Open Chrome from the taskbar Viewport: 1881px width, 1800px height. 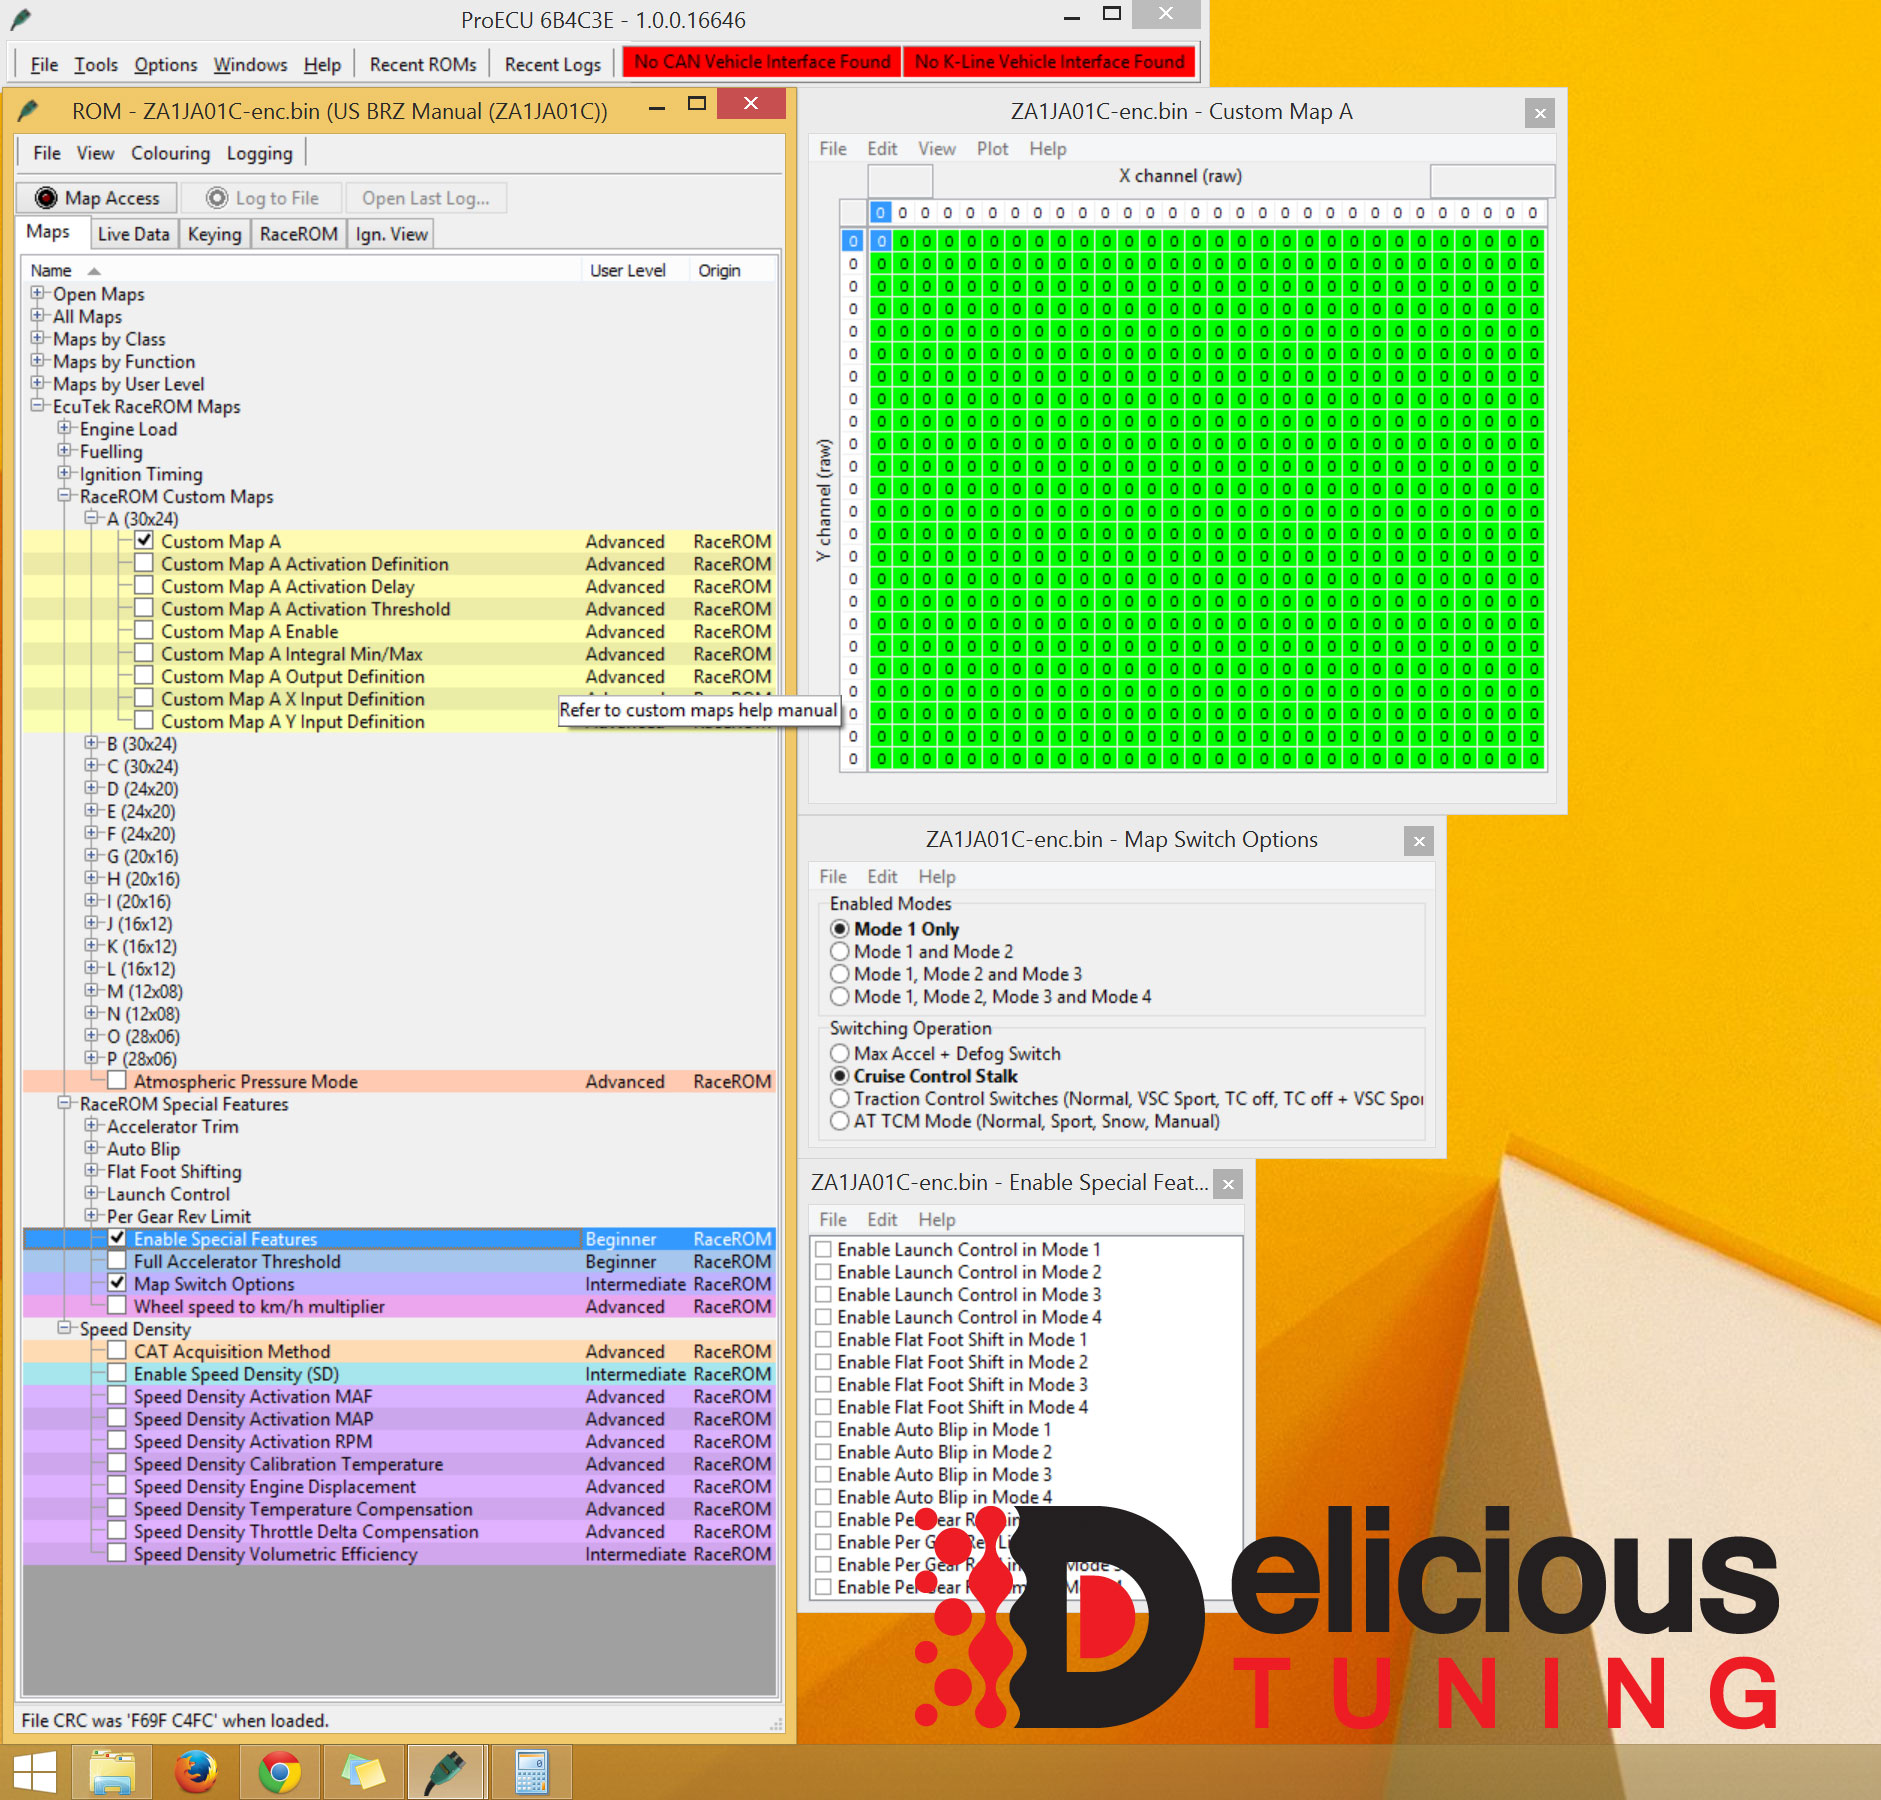(279, 1773)
